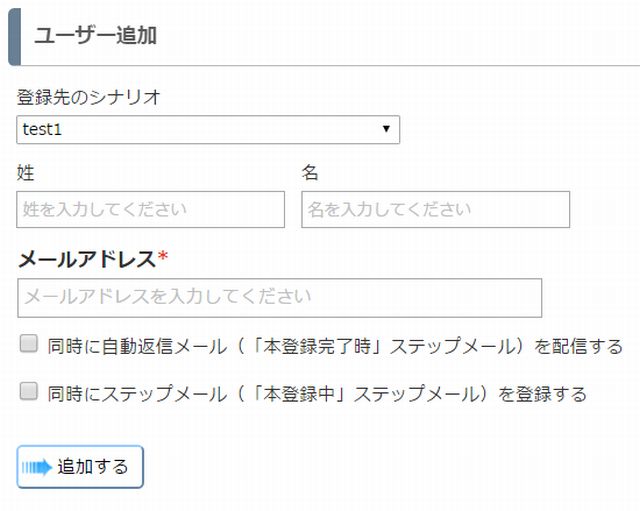Click into the メールアドレス input field
The image size is (640, 511).
(x=280, y=298)
